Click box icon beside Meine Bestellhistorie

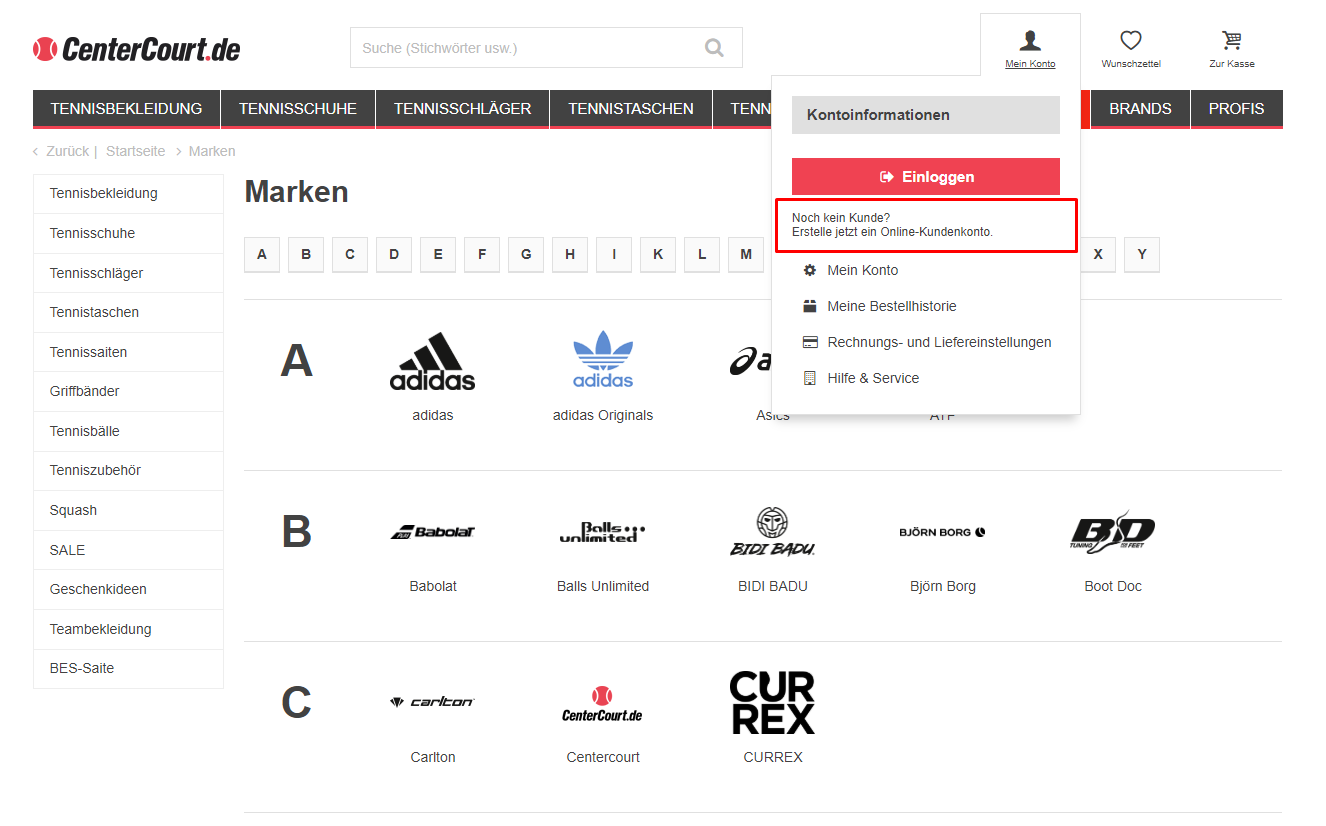point(810,306)
